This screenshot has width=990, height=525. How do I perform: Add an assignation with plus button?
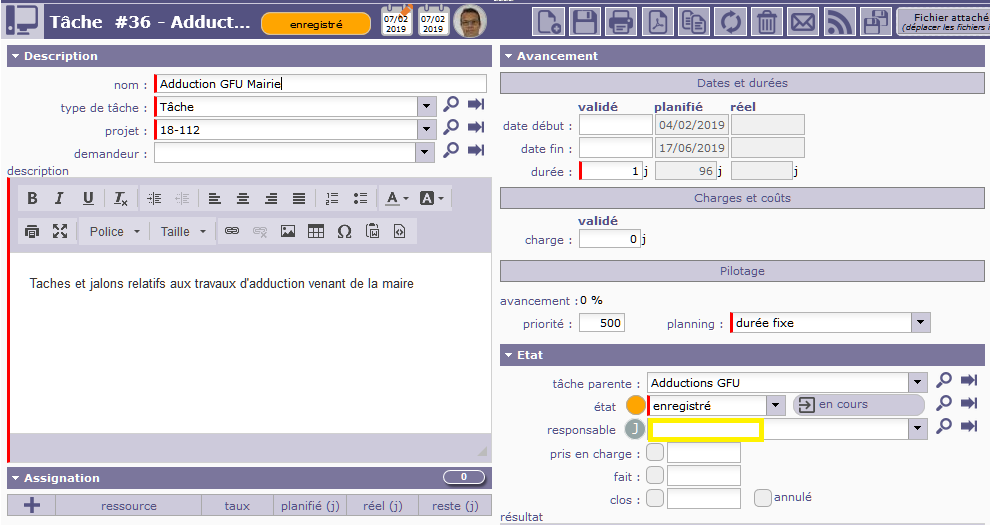(32, 505)
